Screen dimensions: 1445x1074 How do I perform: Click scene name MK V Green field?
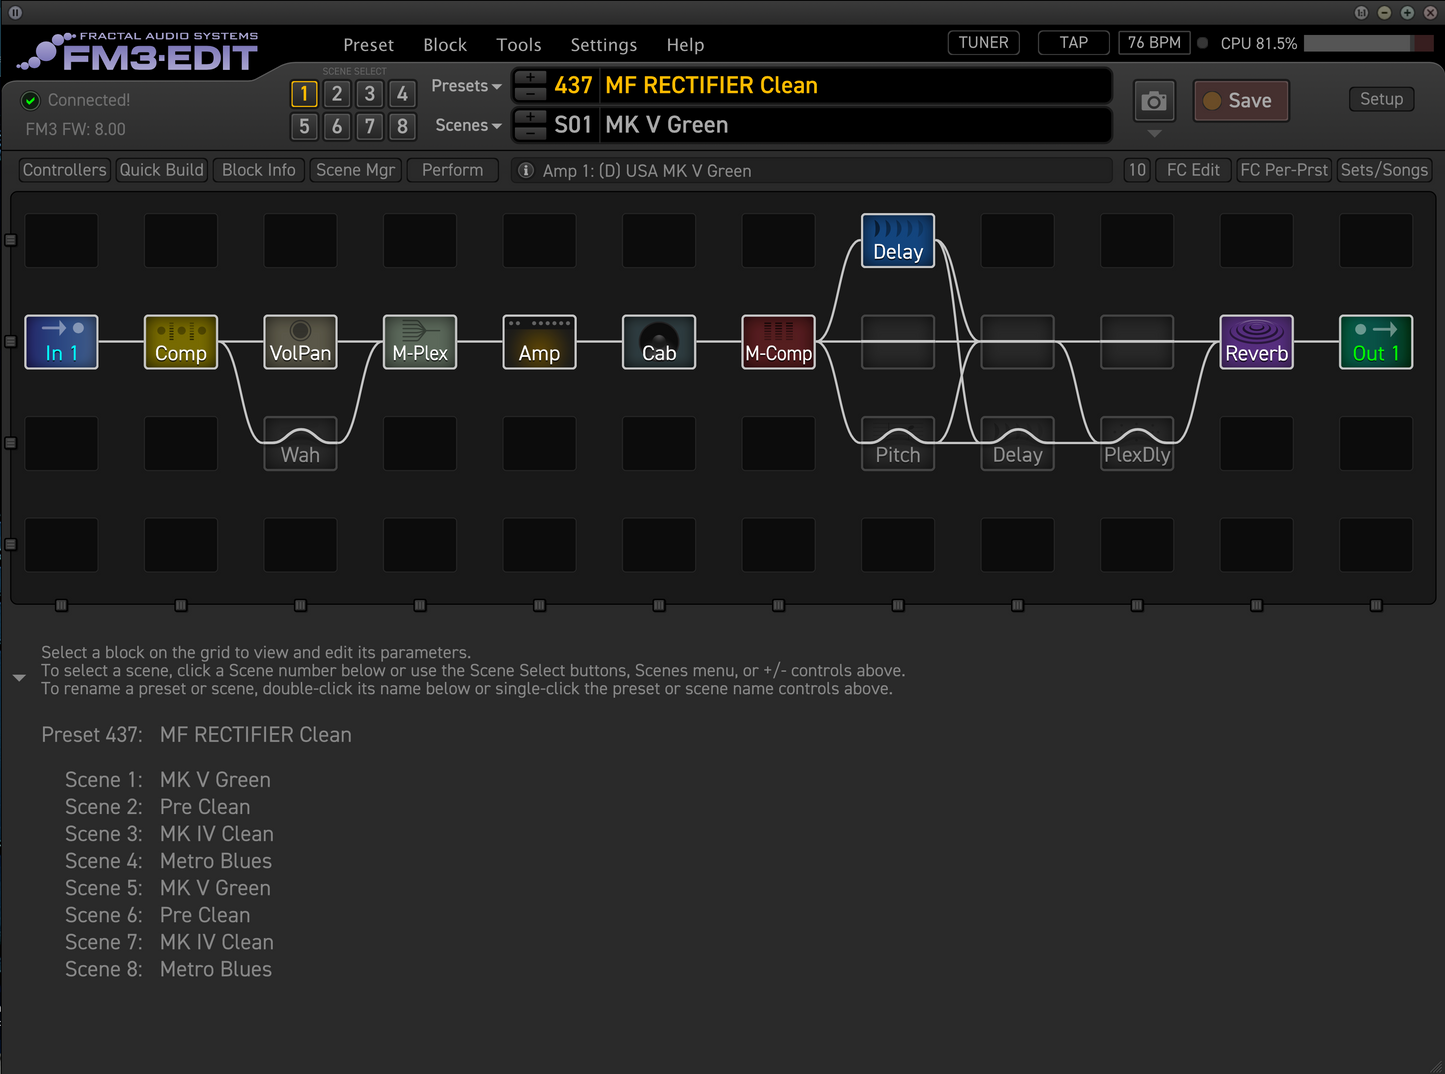[x=856, y=125]
